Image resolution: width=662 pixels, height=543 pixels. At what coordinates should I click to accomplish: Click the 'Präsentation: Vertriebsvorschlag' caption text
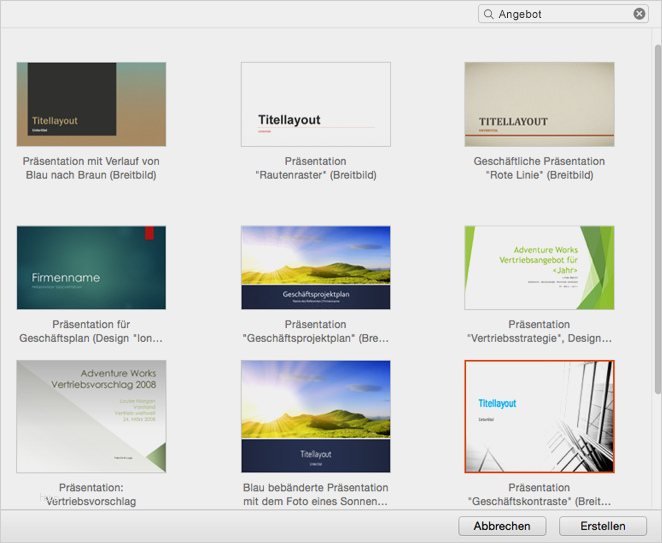(x=91, y=494)
